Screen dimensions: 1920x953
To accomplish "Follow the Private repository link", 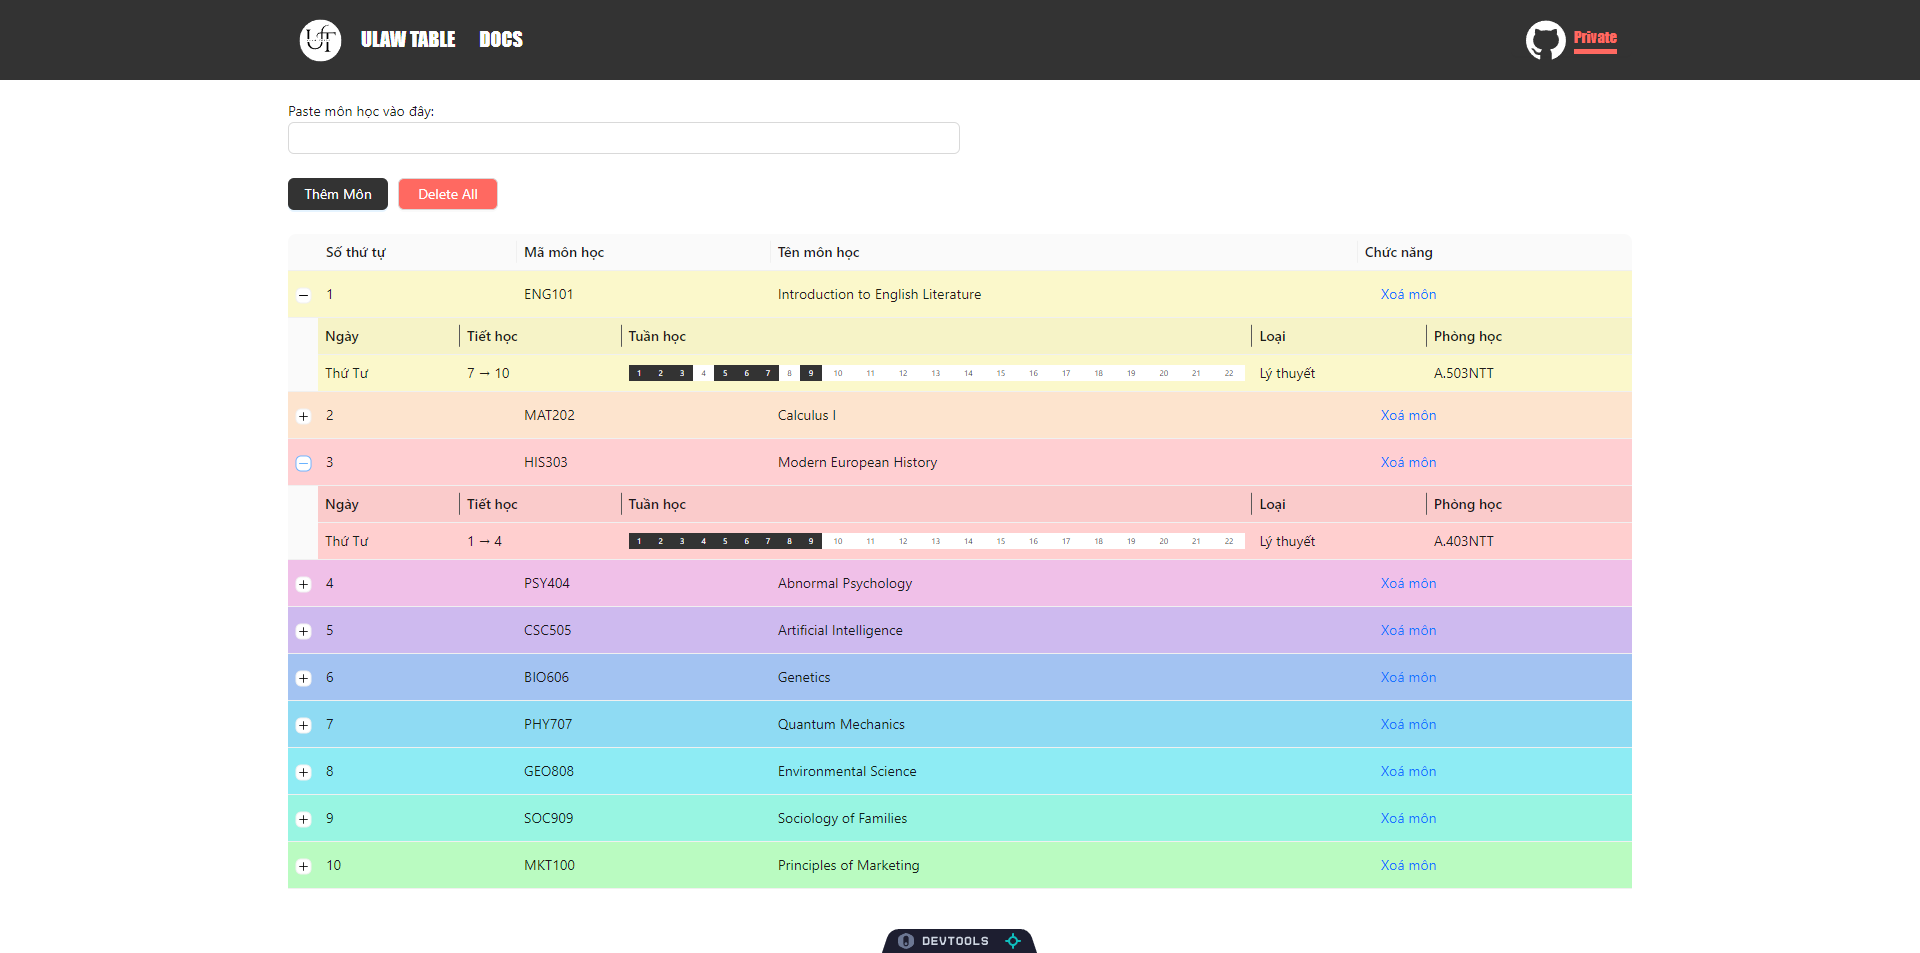I will coord(1595,38).
